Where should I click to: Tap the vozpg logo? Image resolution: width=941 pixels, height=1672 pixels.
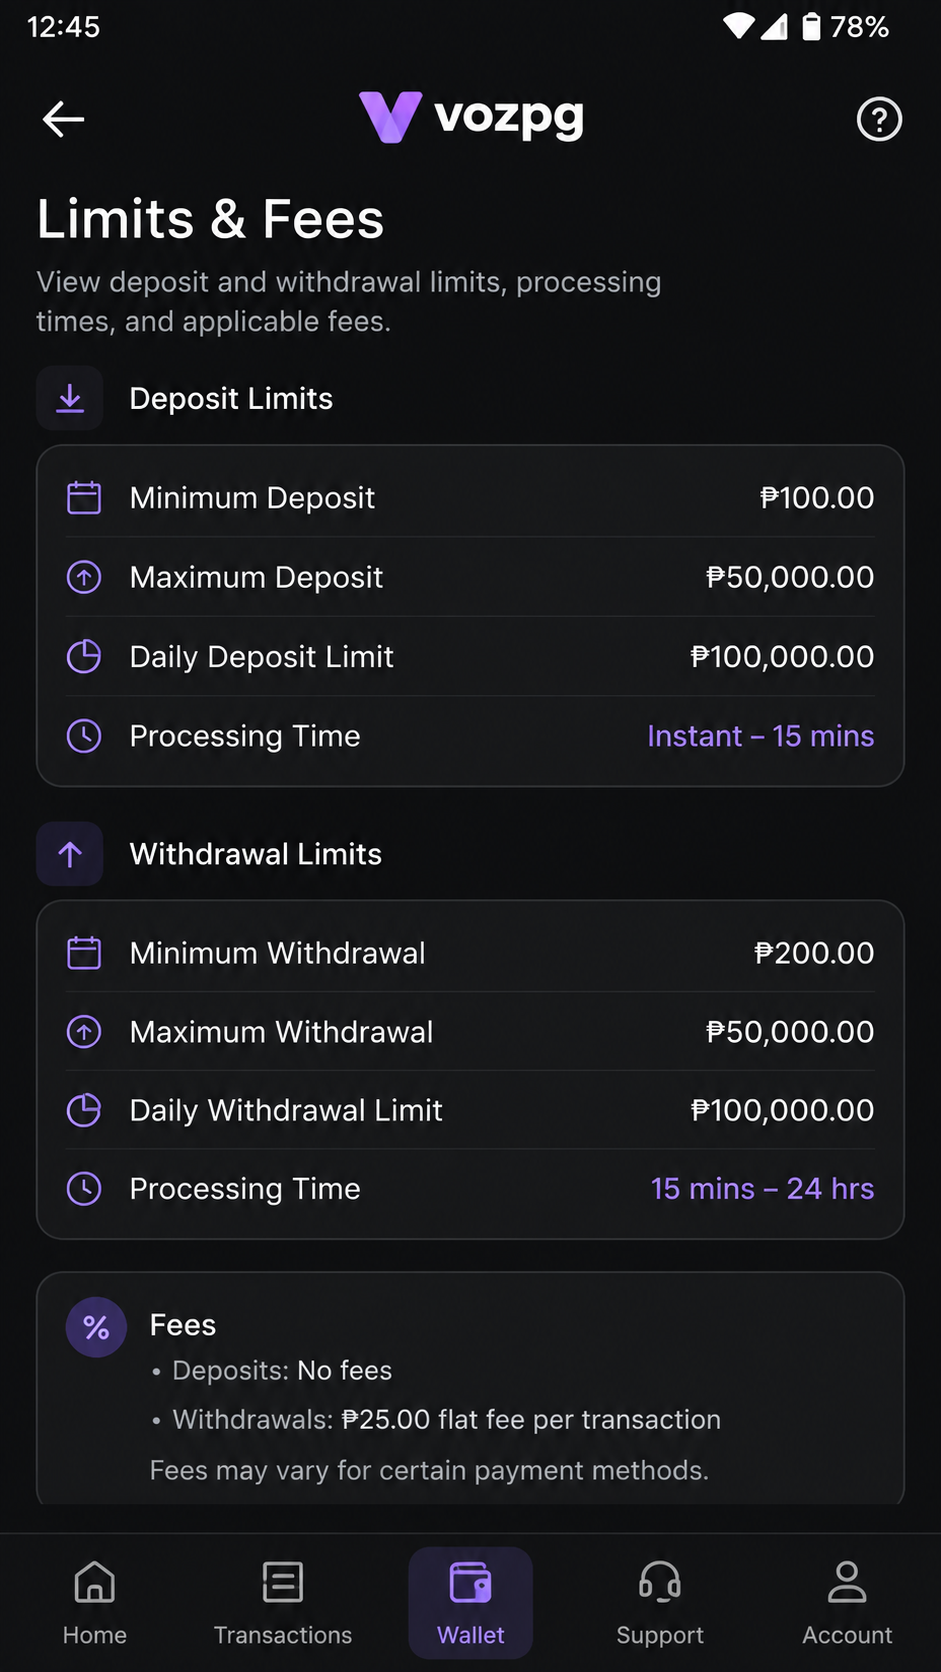coord(471,117)
